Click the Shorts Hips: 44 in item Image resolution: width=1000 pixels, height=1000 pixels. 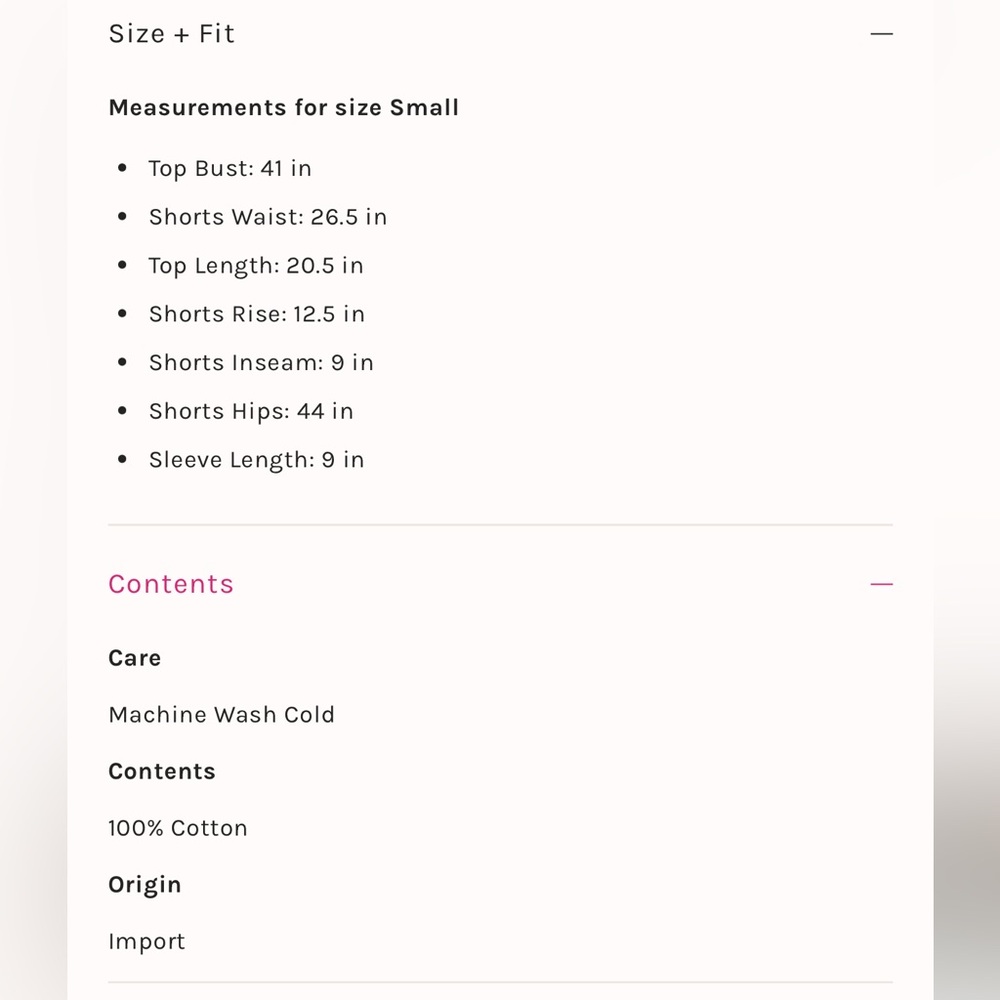pyautogui.click(x=251, y=411)
